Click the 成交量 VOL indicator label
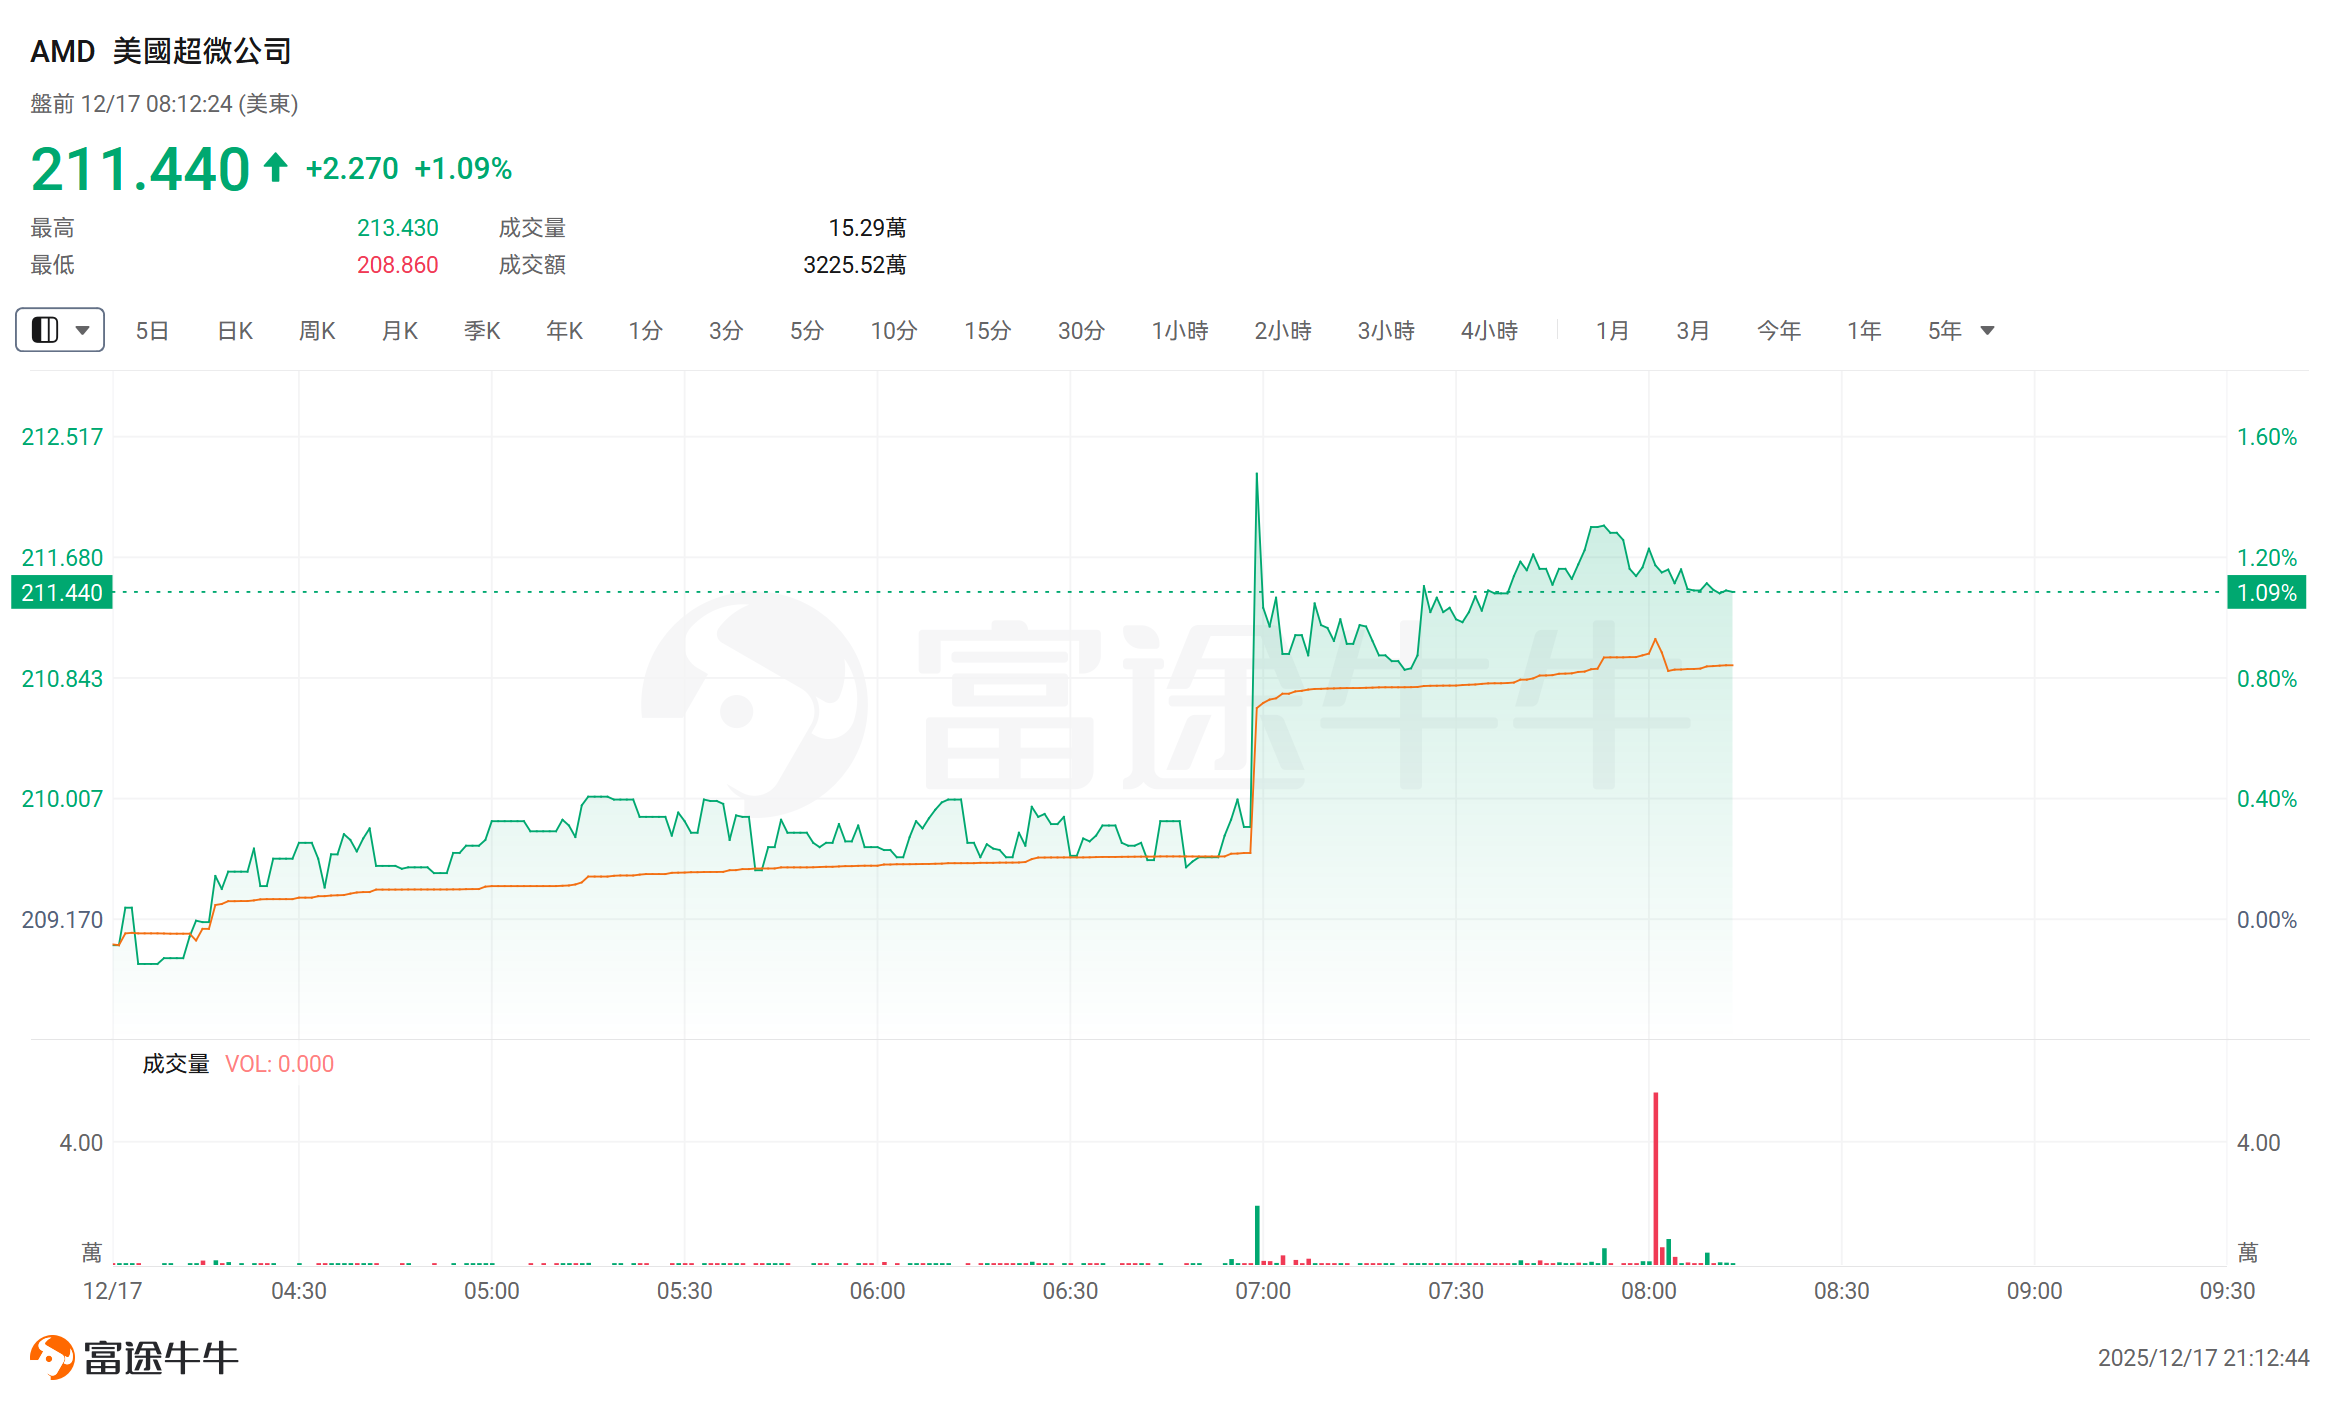Screen dimensions: 2340x1408 [238, 1064]
